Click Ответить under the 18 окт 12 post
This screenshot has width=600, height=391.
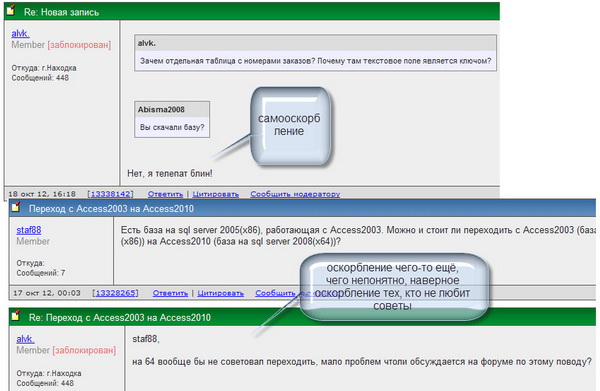tap(165, 194)
